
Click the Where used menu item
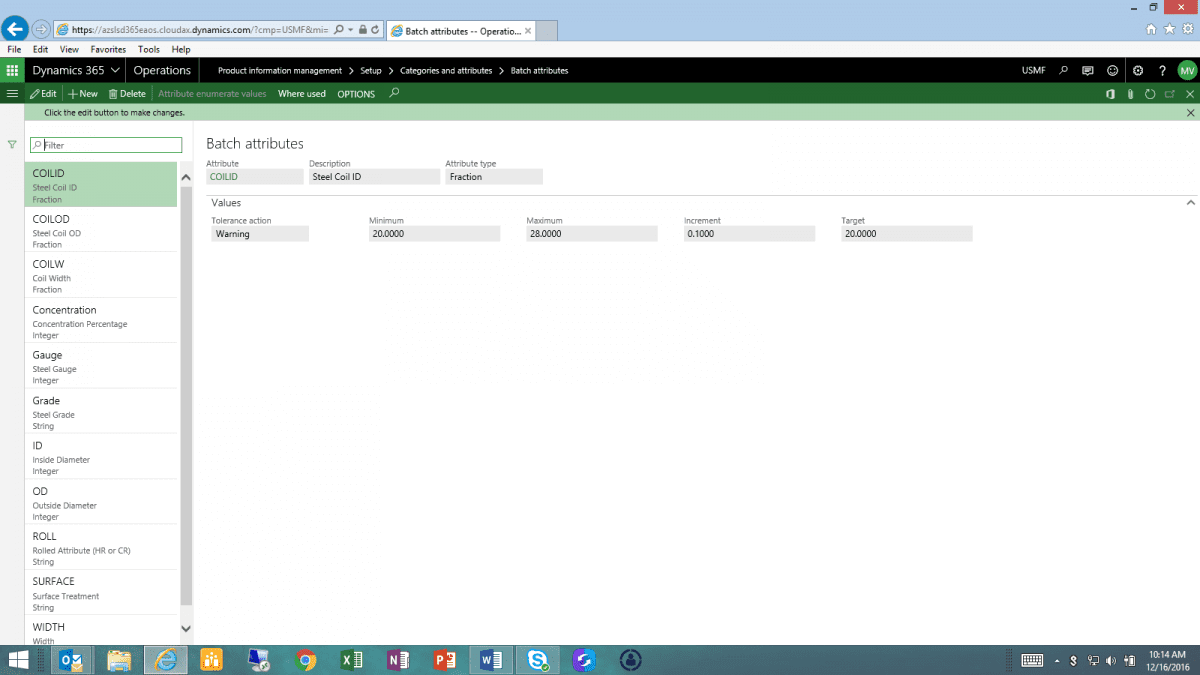(x=301, y=93)
